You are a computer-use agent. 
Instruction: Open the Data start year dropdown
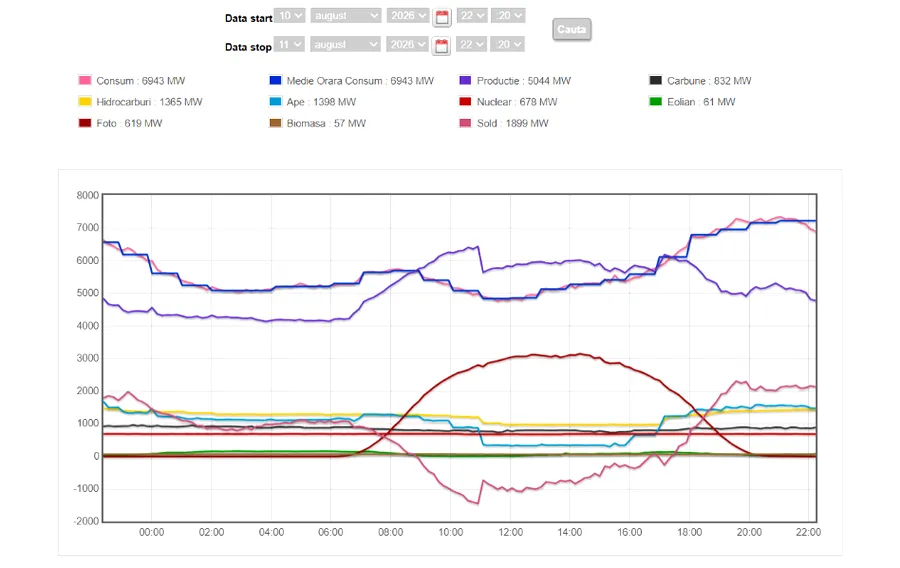coord(408,15)
